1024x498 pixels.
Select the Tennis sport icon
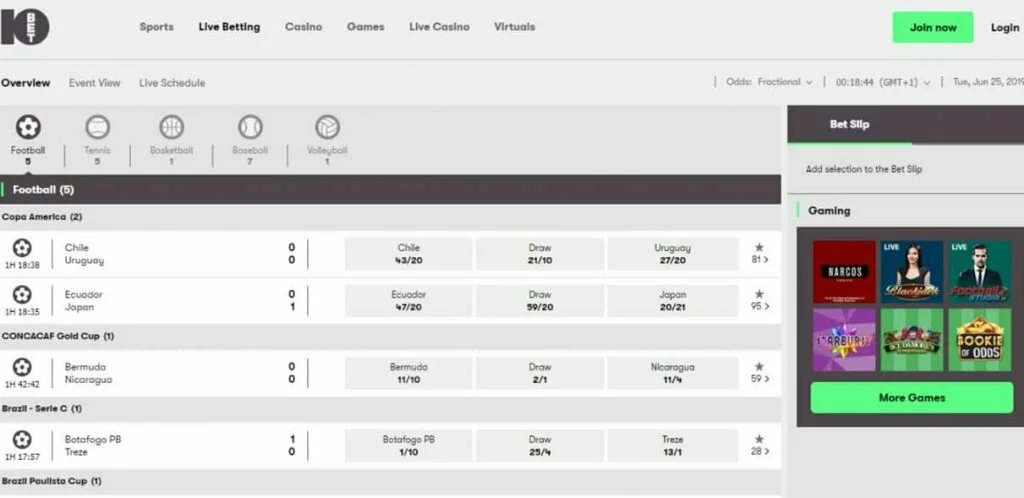(97, 128)
